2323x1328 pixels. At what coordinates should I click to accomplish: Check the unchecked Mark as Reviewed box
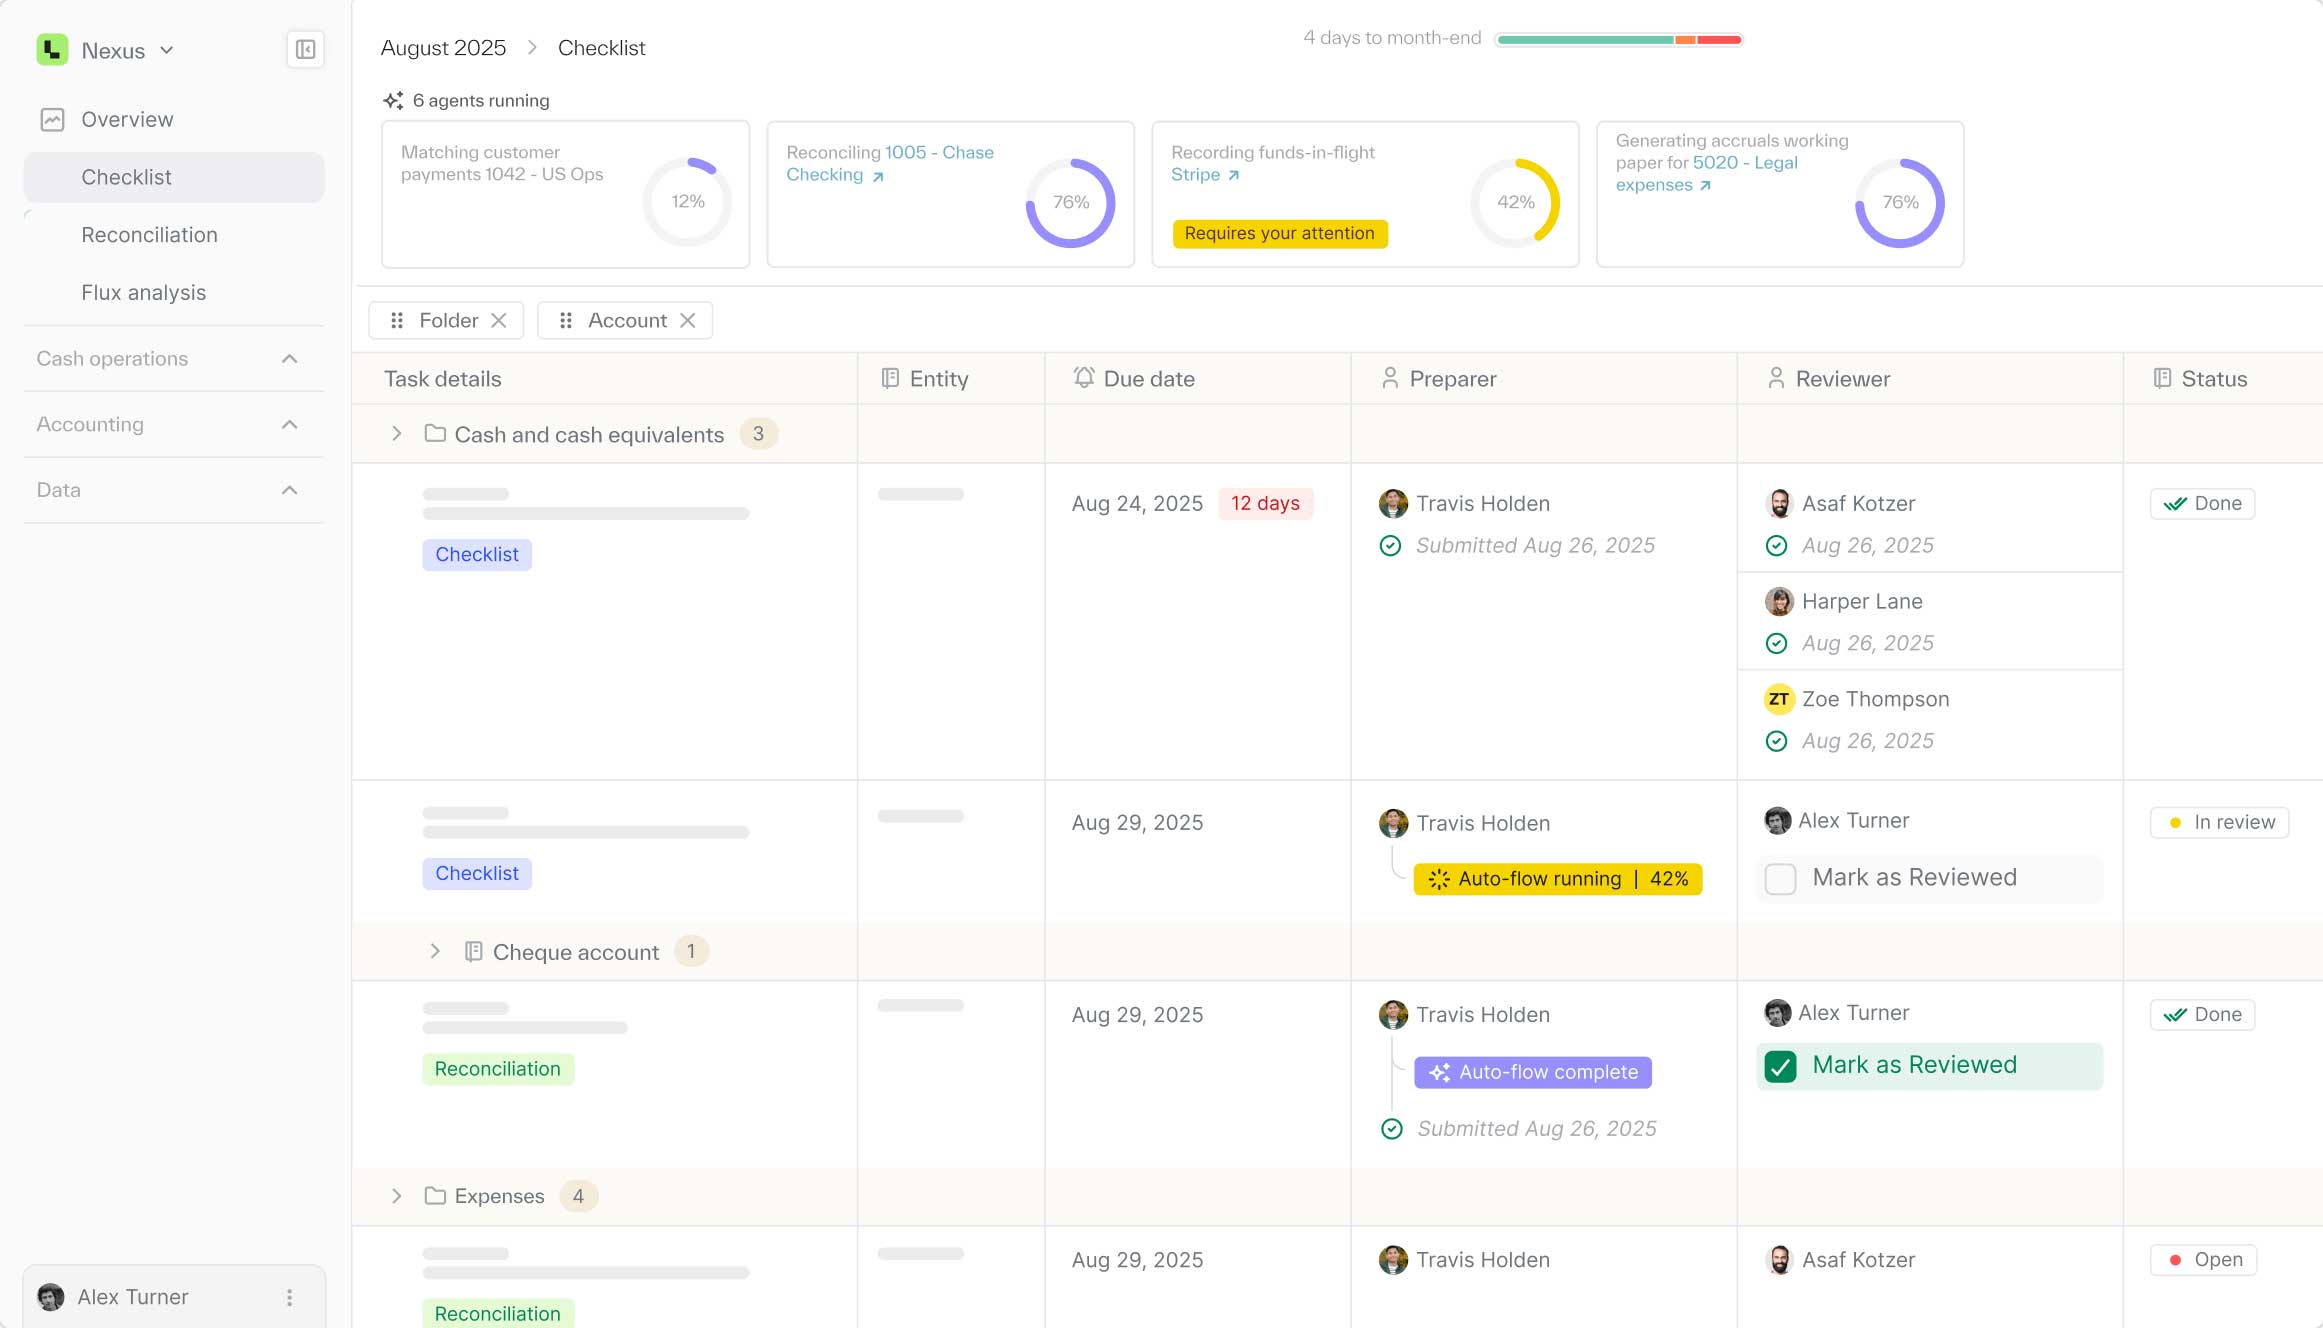[x=1780, y=878]
